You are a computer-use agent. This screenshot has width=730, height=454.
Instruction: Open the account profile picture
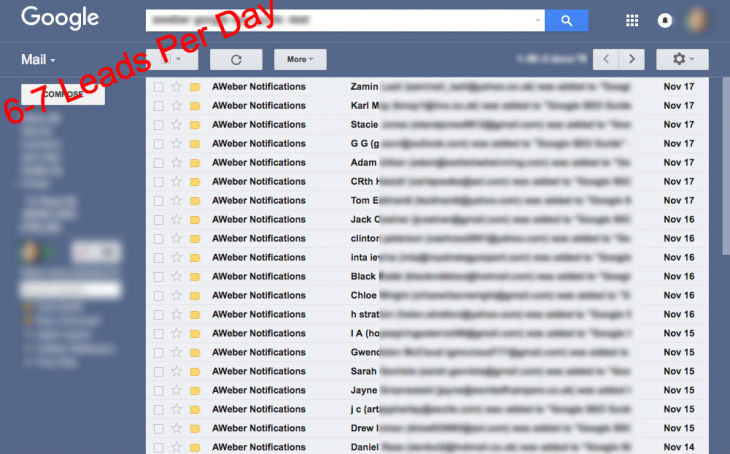[x=697, y=20]
